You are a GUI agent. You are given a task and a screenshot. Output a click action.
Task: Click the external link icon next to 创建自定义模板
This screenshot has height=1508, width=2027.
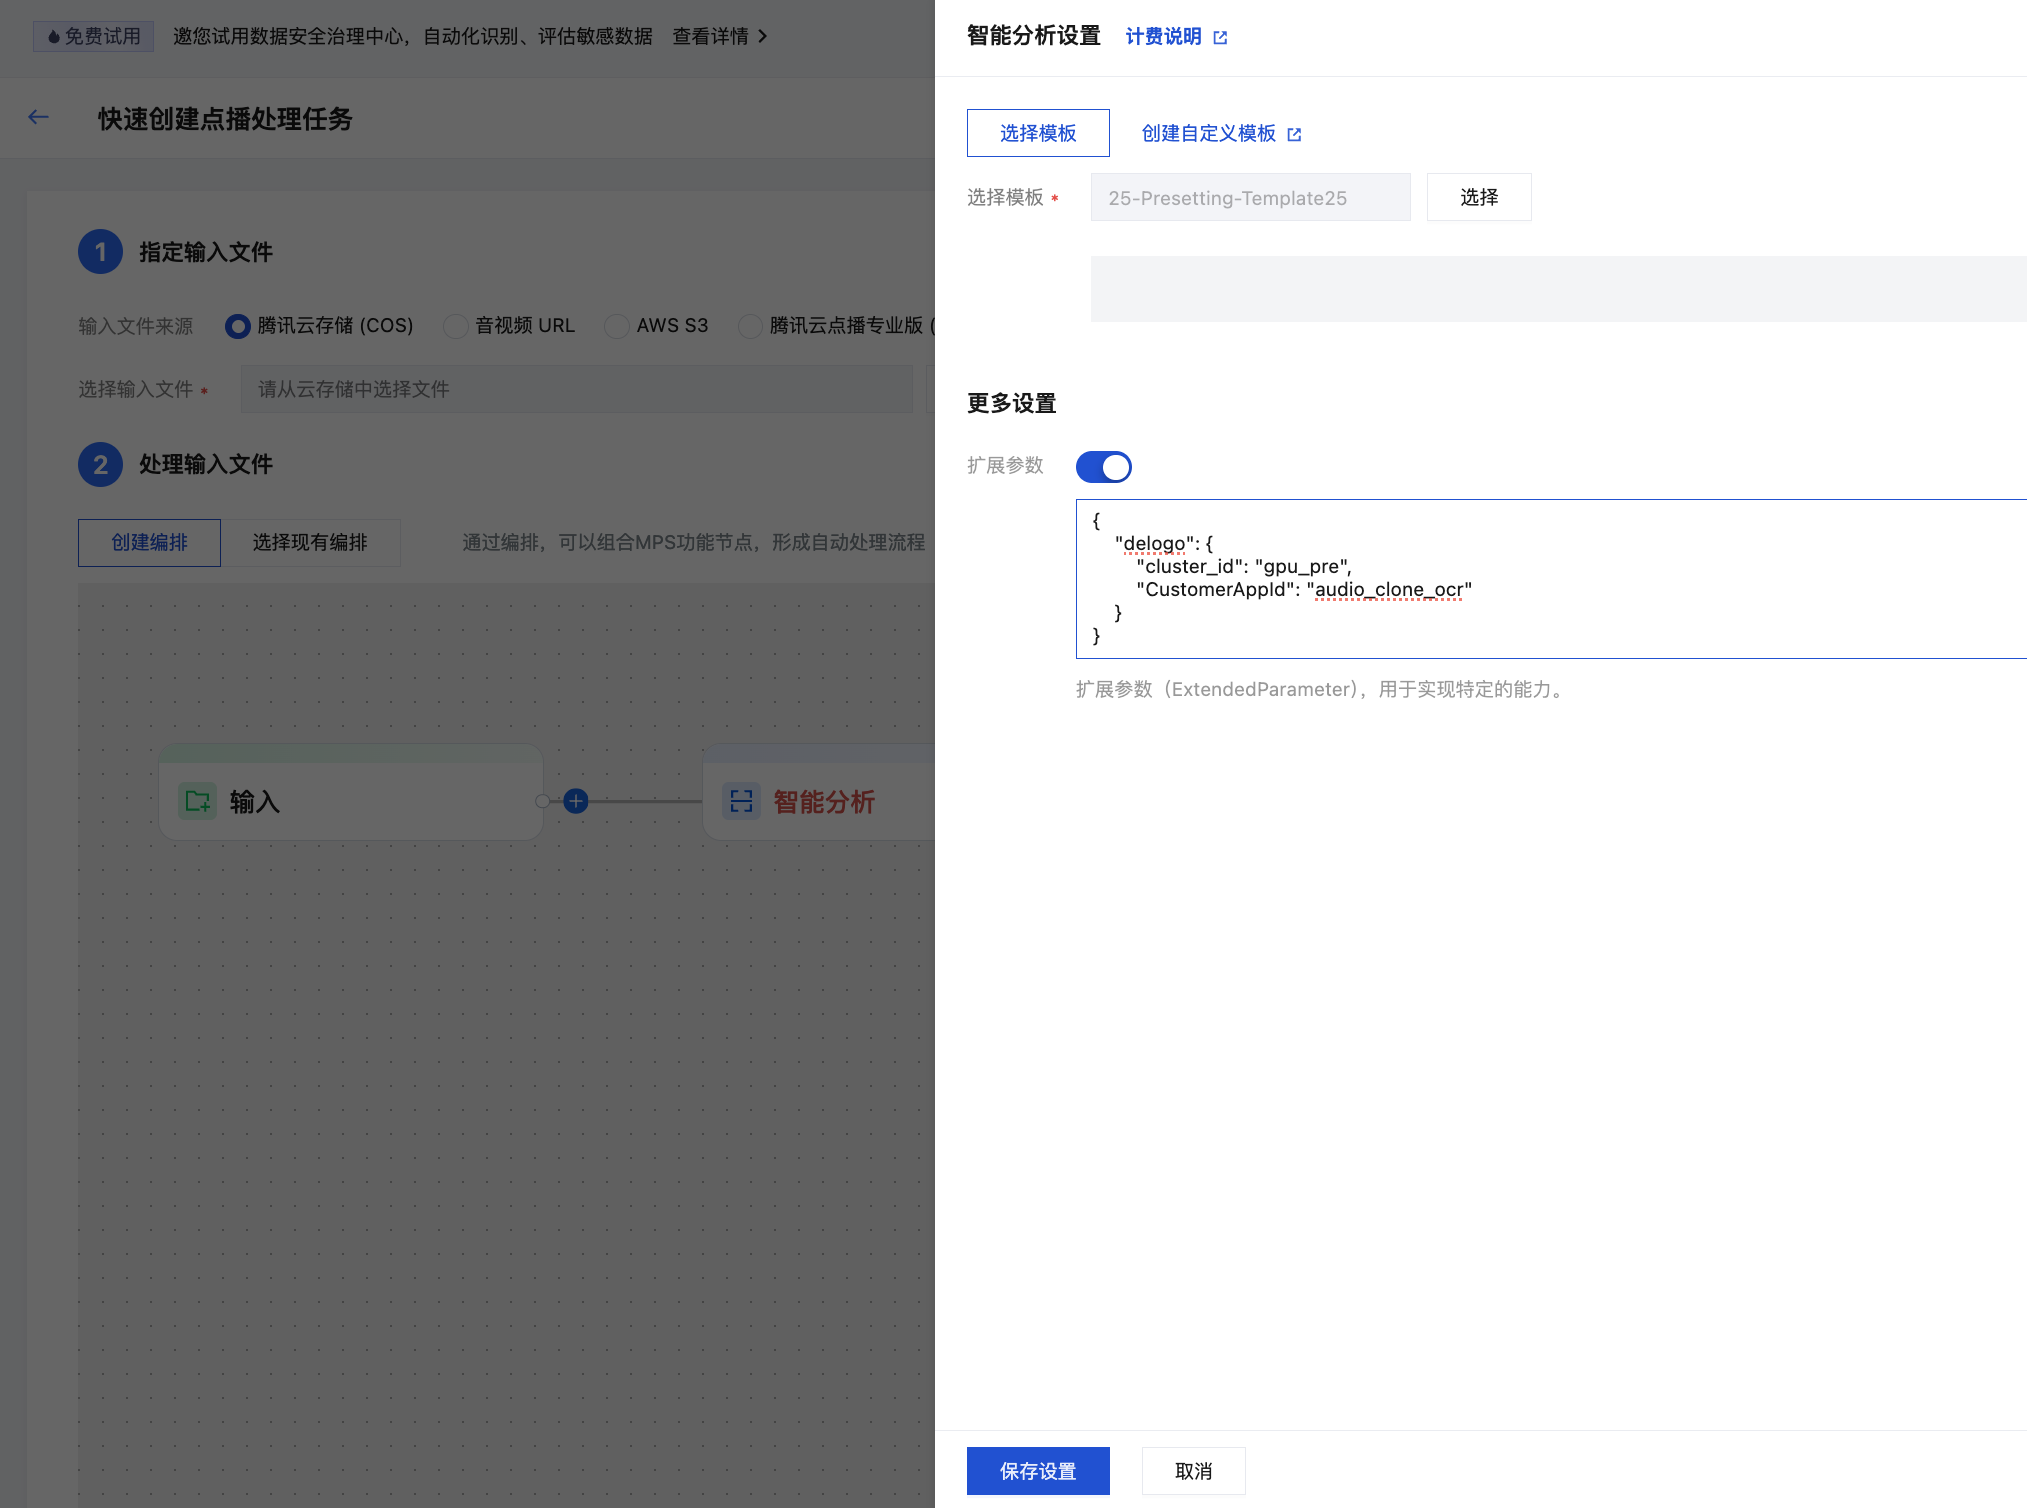coord(1294,135)
